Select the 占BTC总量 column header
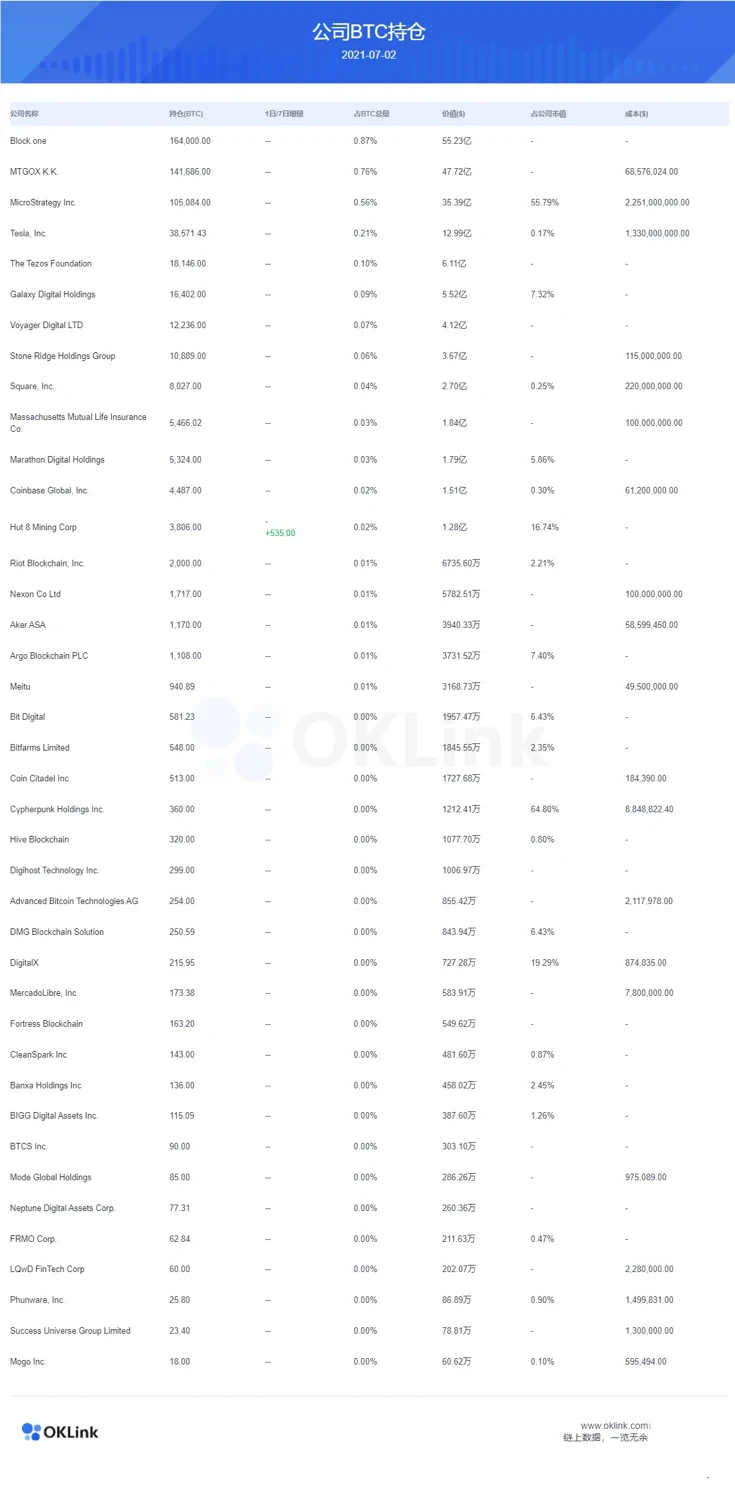Image resolution: width=735 pixels, height=1491 pixels. [371, 114]
